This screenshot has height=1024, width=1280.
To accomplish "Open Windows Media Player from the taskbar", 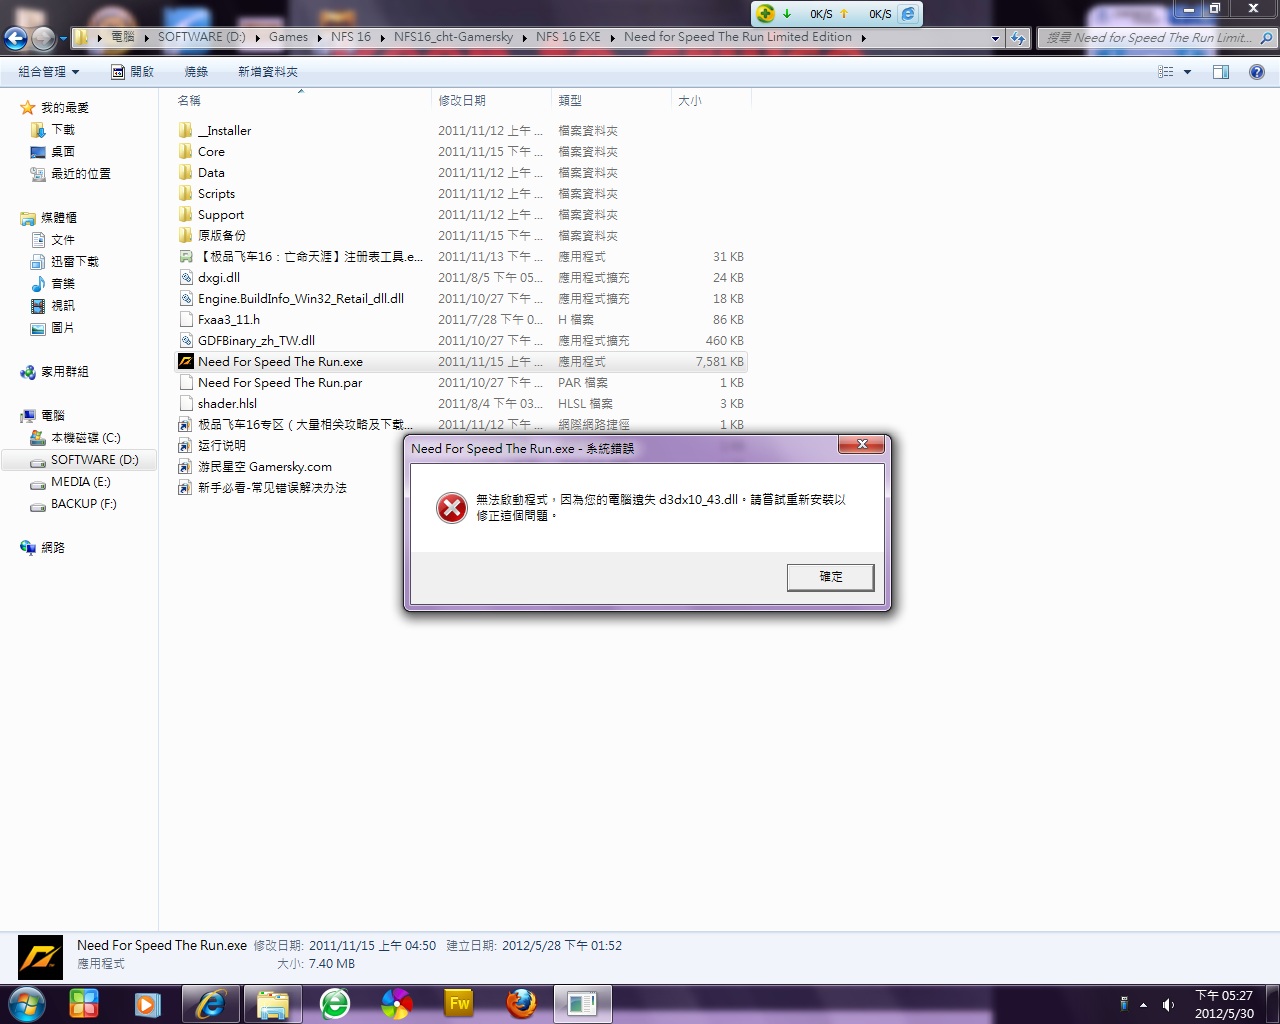I will coord(147,1004).
